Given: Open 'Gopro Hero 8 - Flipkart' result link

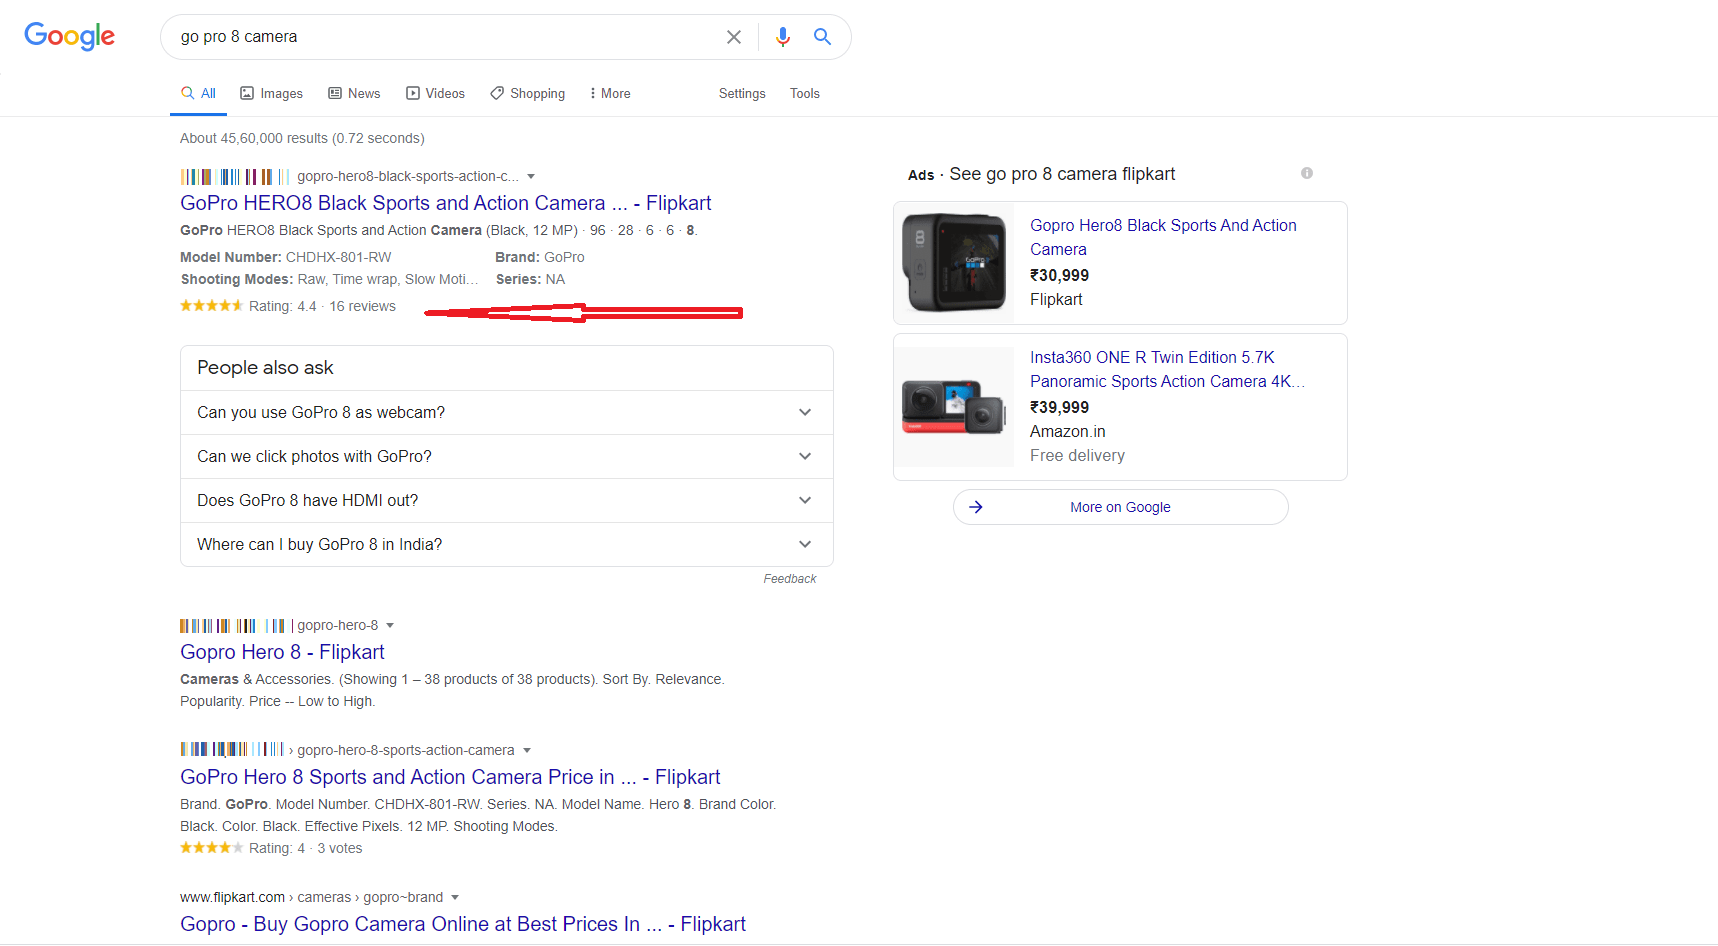Looking at the screenshot, I should 282,652.
